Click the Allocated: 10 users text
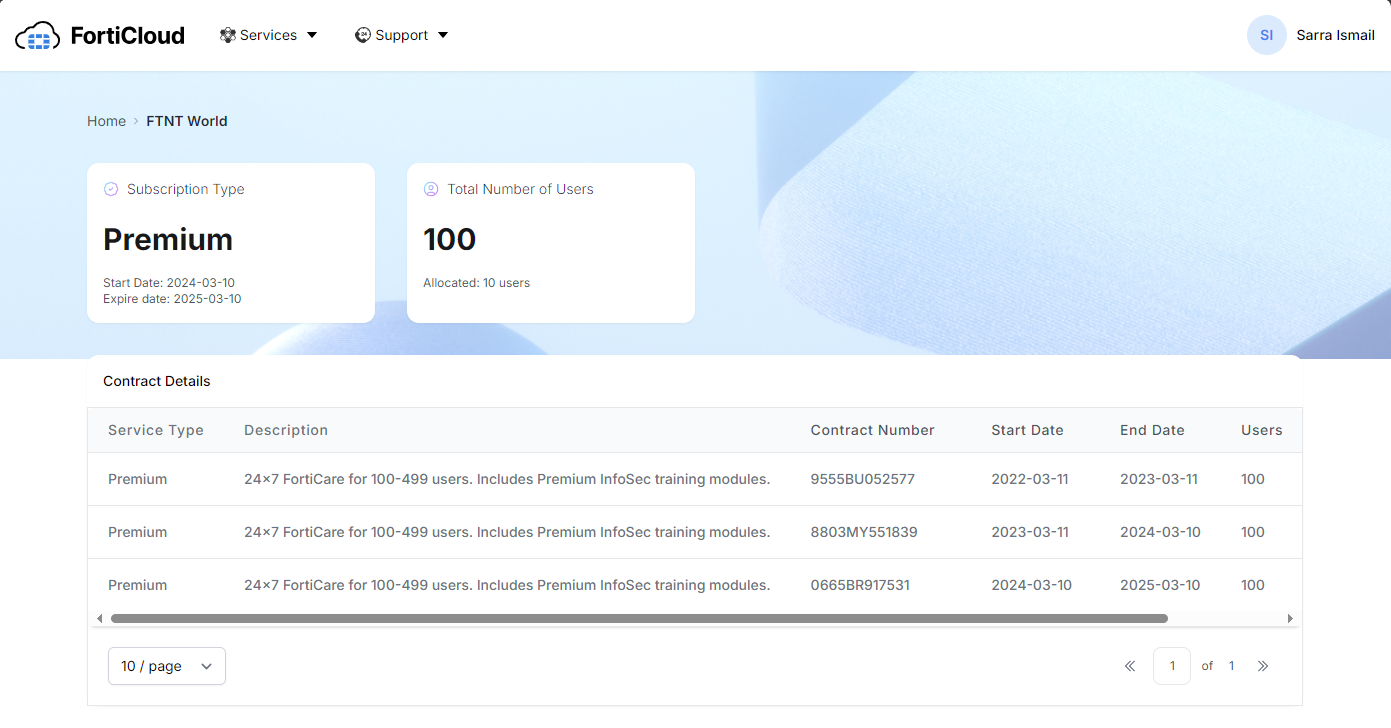 [476, 283]
